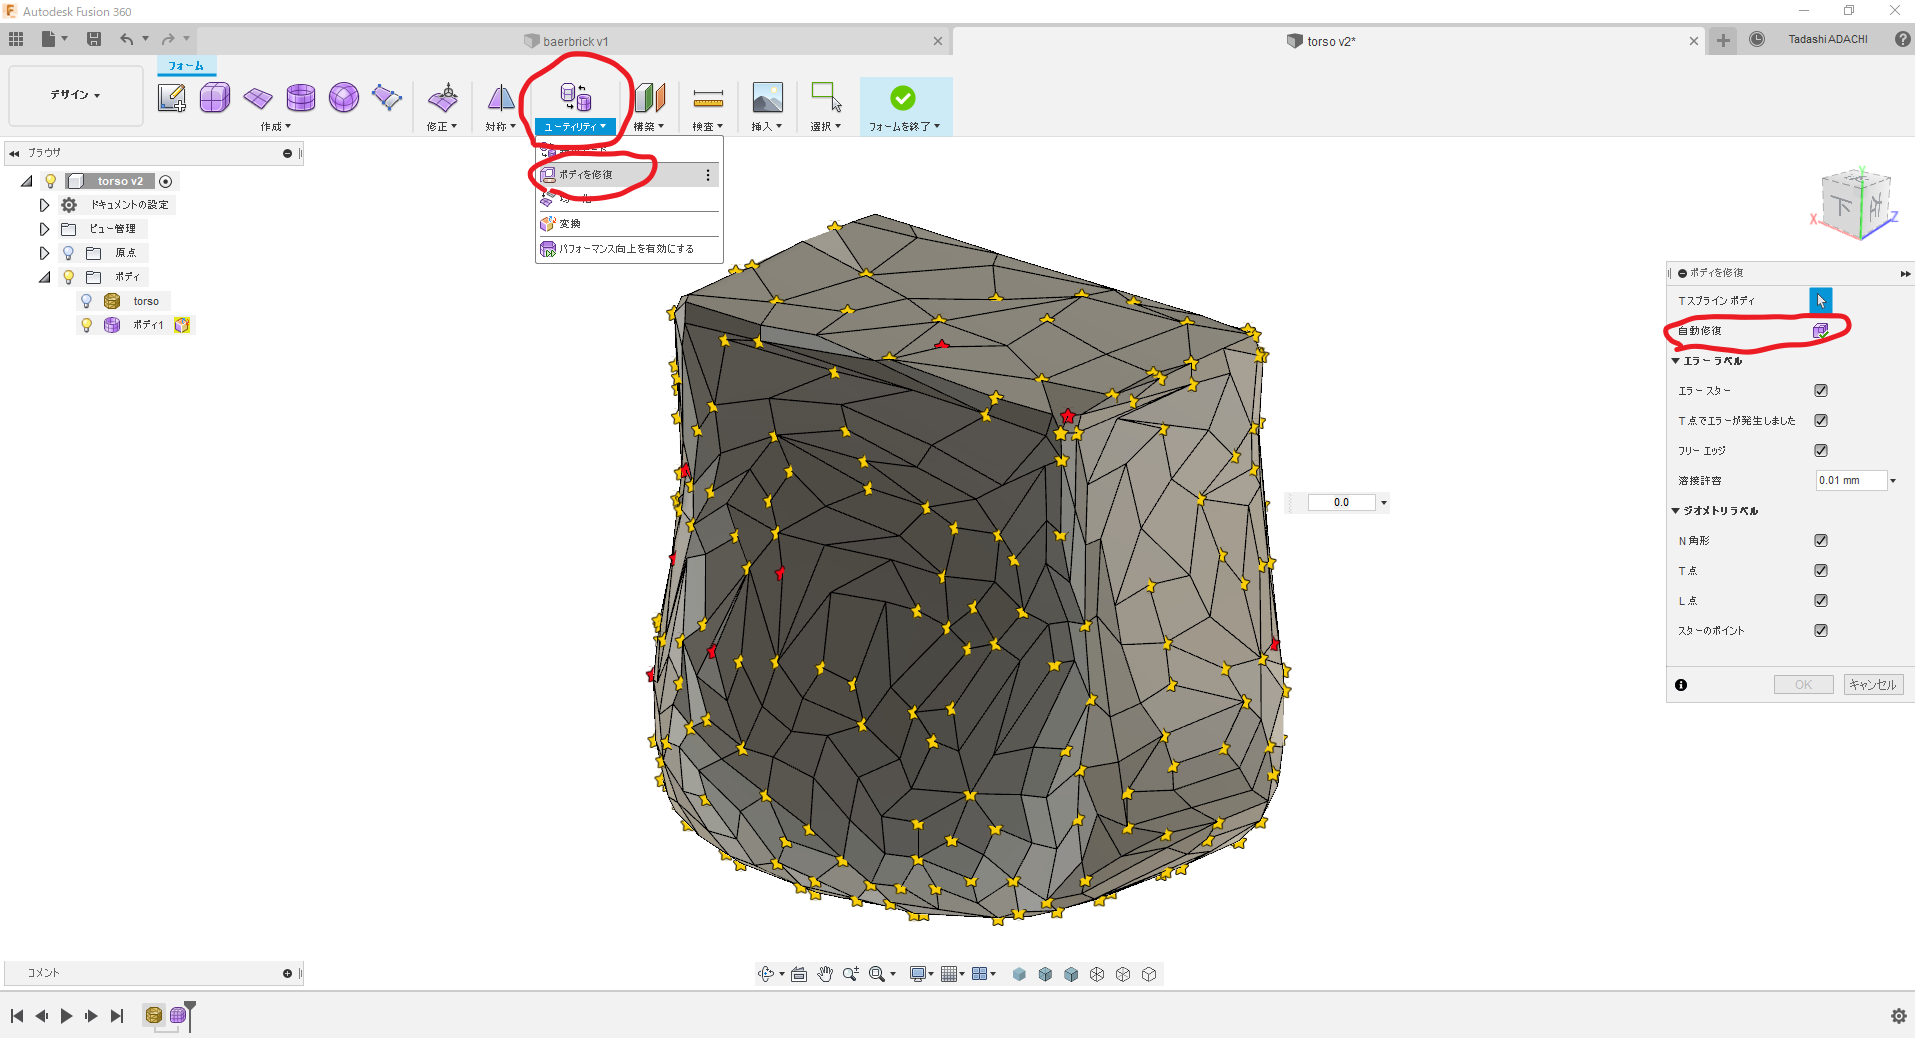Open the Symmetry mirror tool icon
1915x1038 pixels.
[500, 98]
